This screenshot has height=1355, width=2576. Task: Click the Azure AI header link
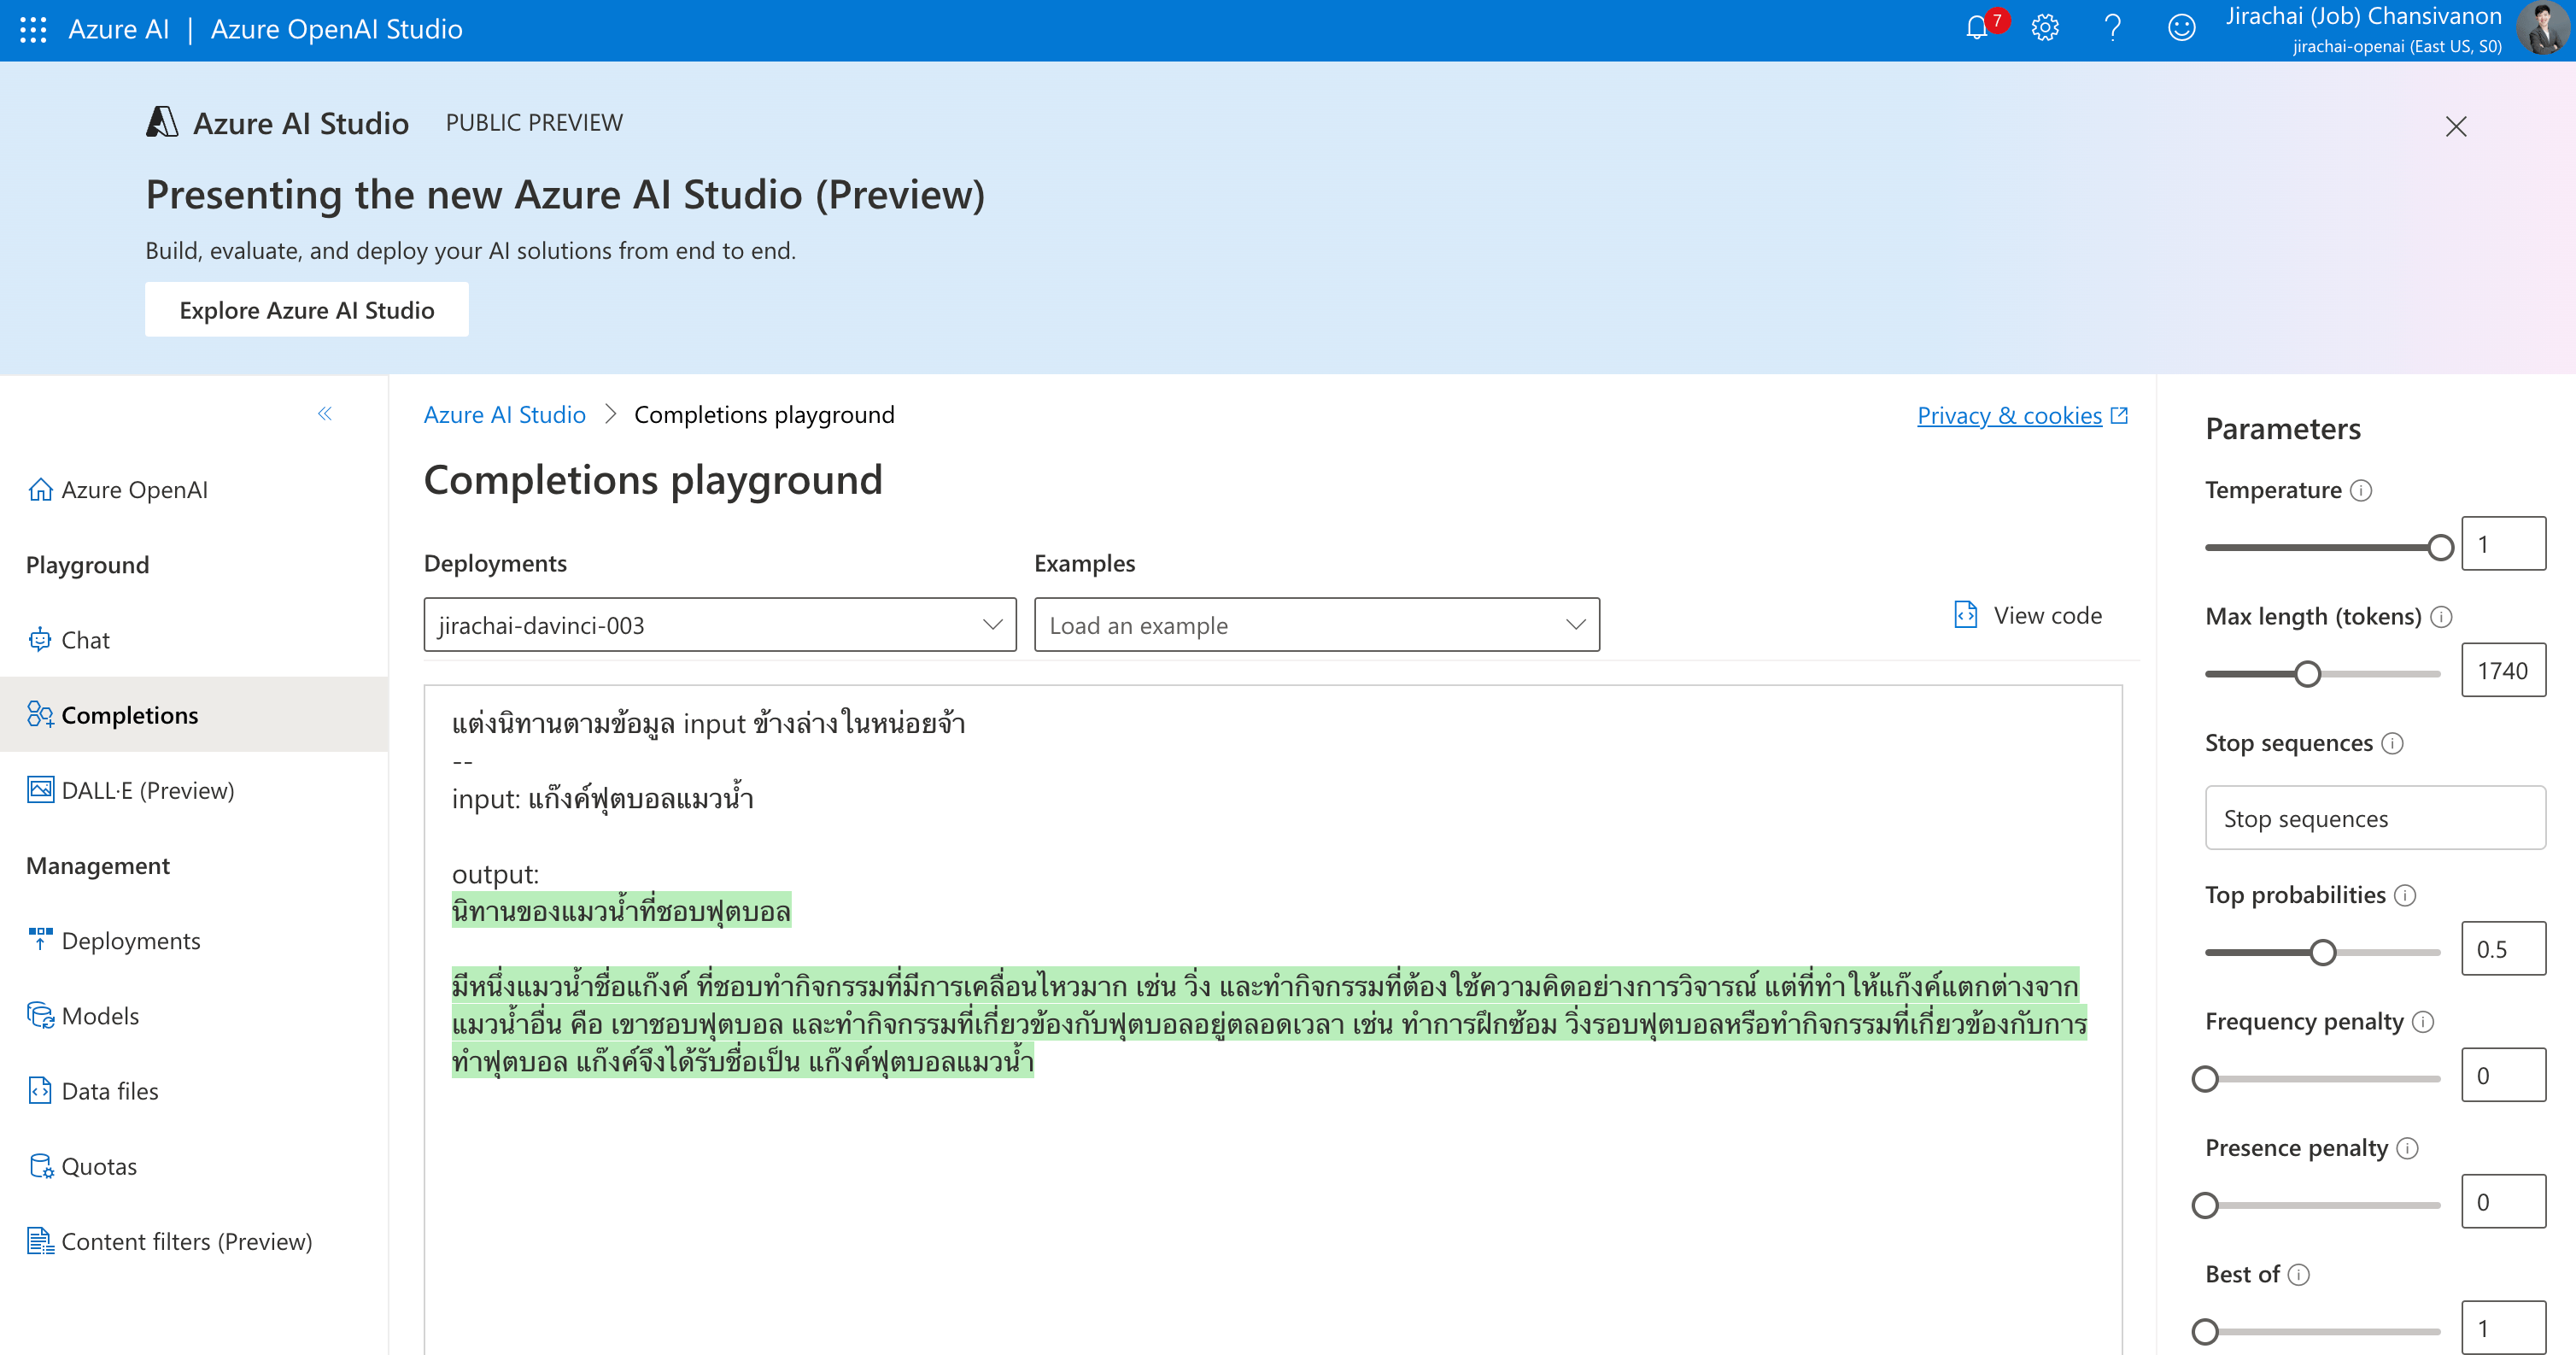point(119,29)
